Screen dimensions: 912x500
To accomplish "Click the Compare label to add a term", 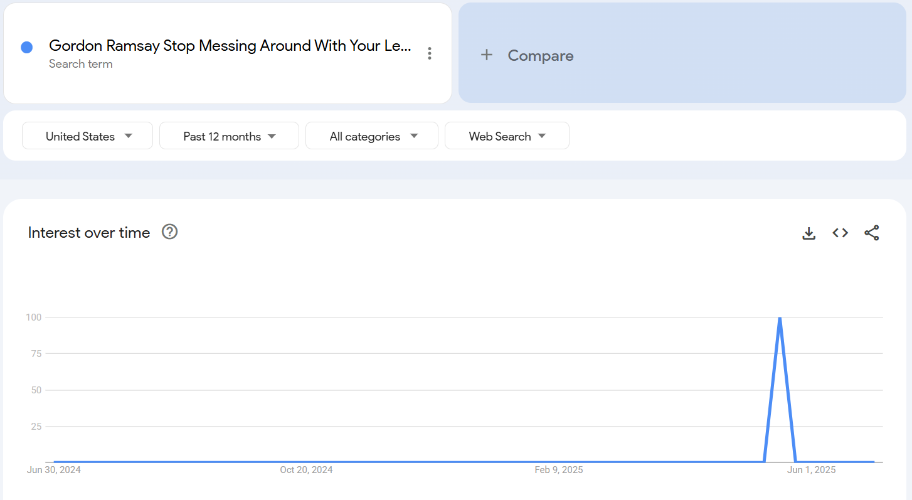I will 540,56.
